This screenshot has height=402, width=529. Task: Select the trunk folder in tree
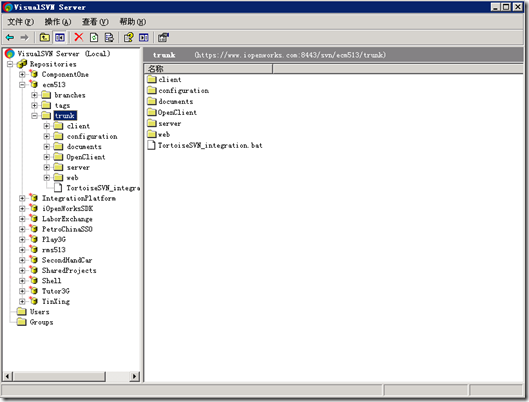(65, 116)
